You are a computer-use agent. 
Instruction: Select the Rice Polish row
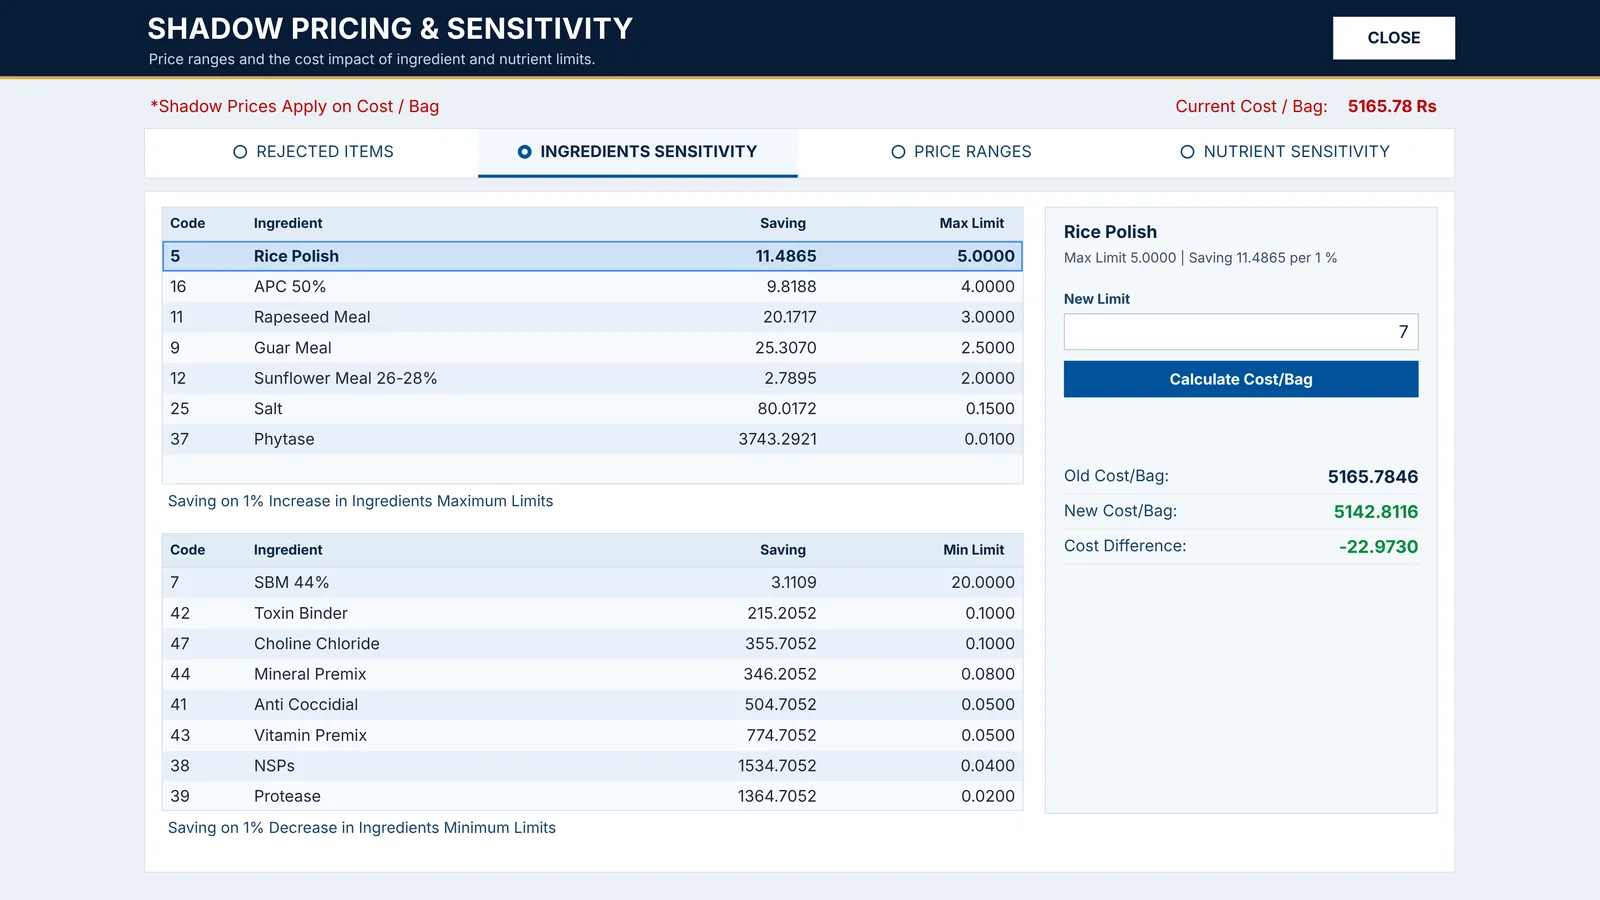tap(592, 256)
